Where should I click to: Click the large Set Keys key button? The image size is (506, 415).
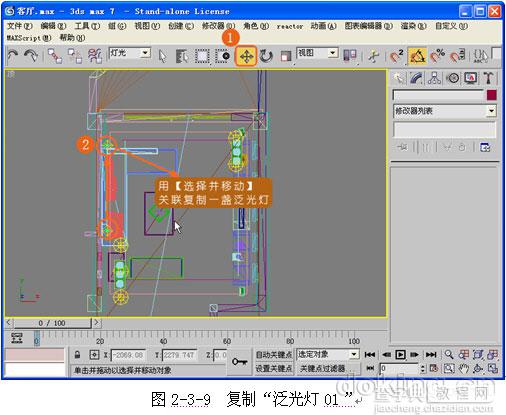239,362
